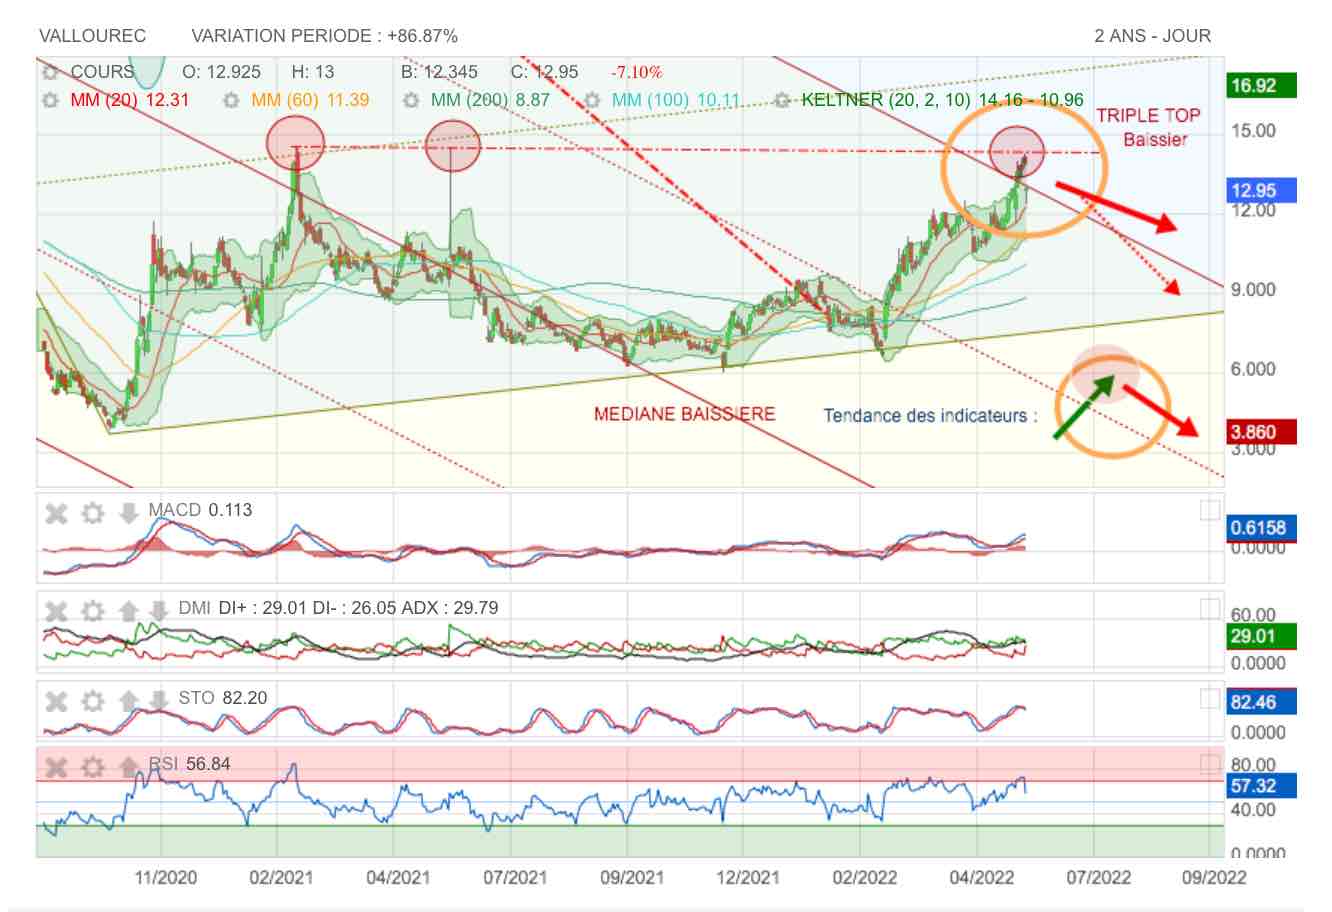Open the MM (20) settings gear
This screenshot has width=1332, height=912.
pos(49,100)
